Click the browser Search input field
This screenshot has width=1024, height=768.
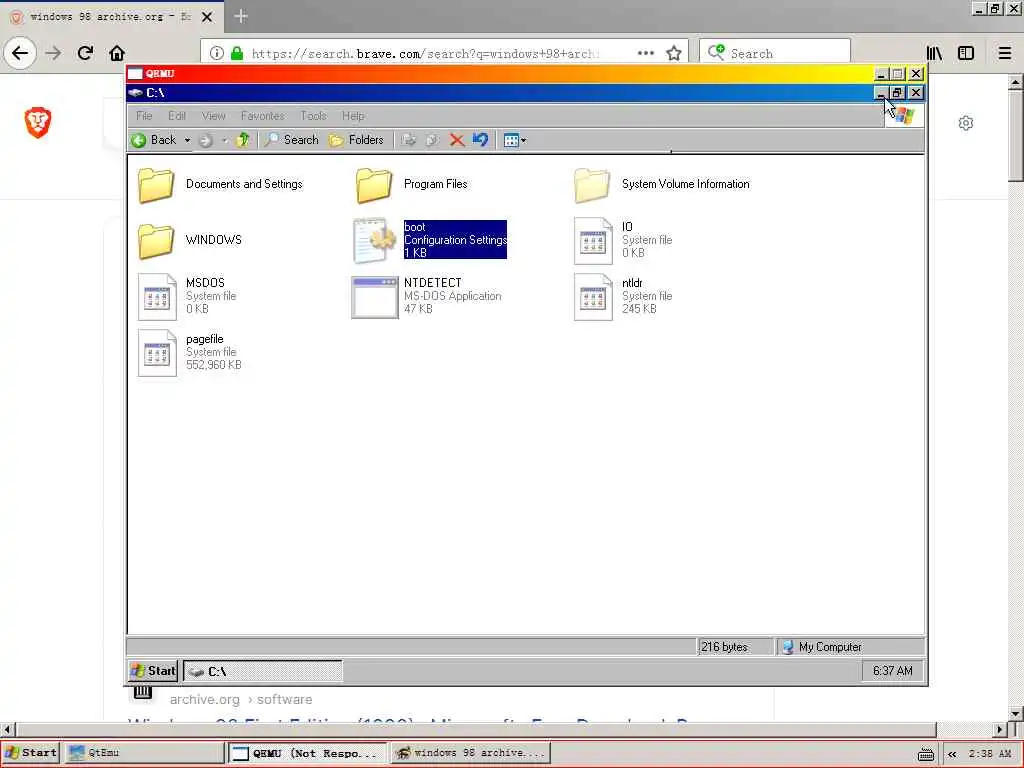pos(775,53)
